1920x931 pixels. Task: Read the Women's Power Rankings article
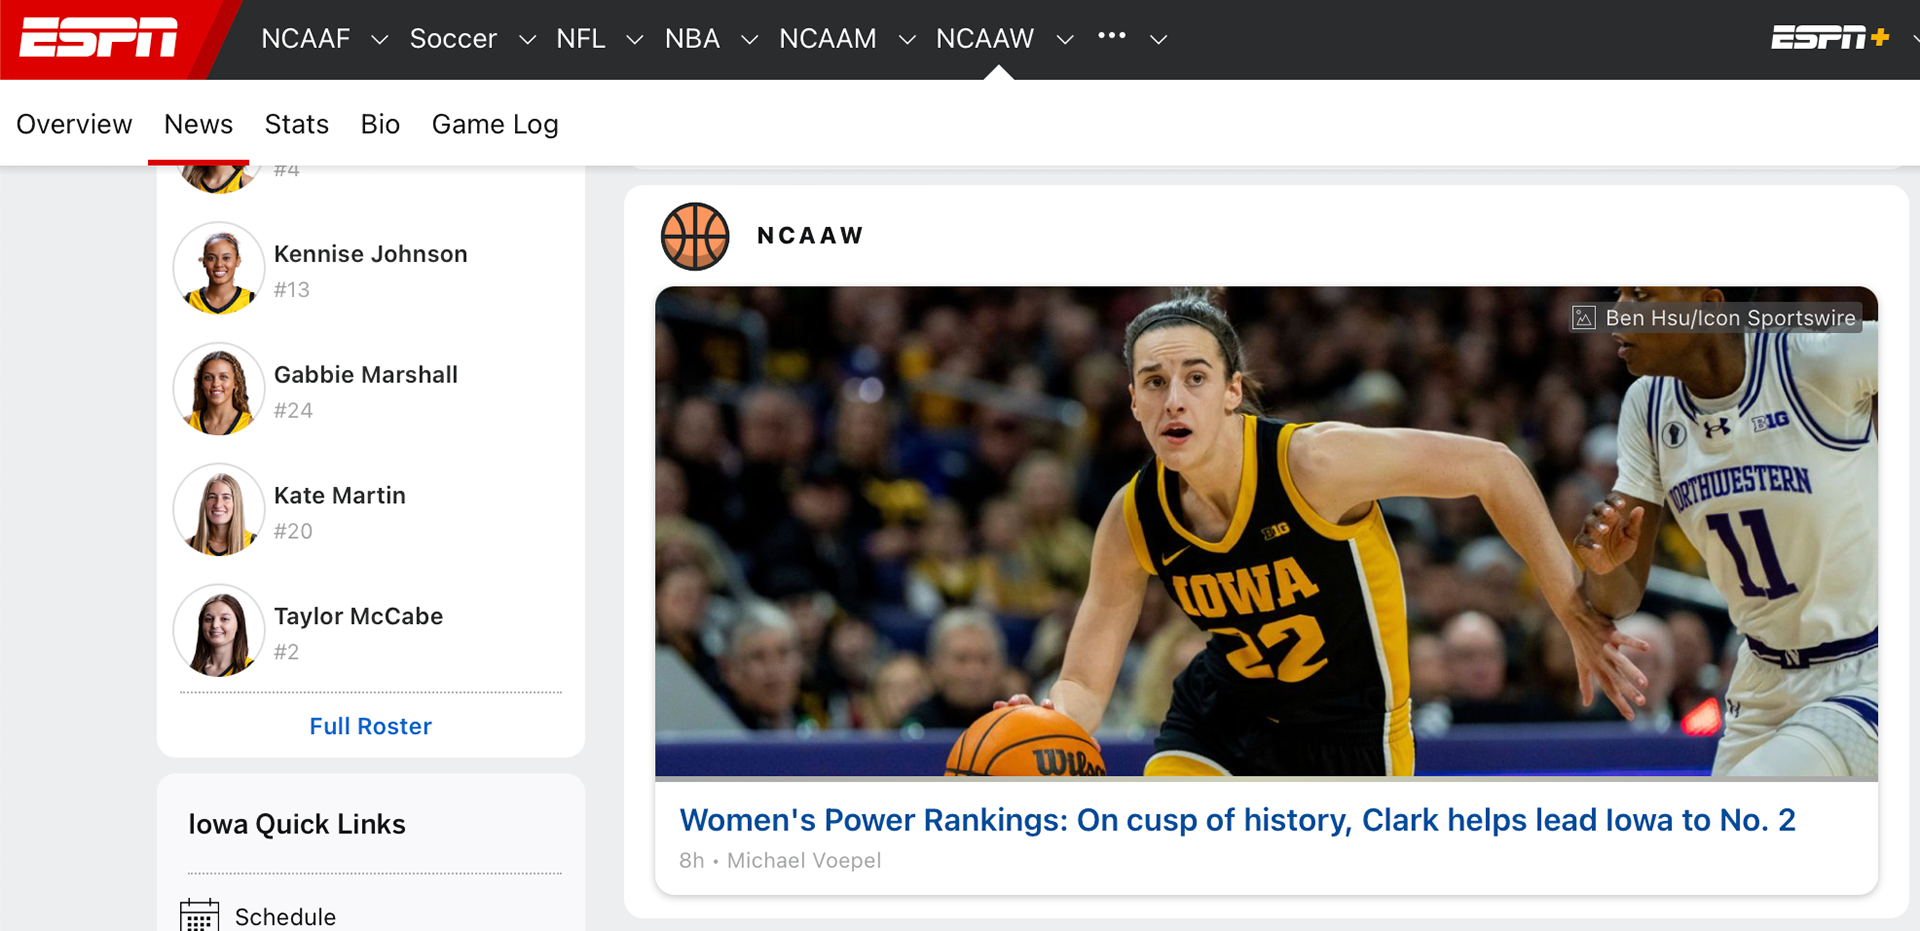(x=1237, y=820)
